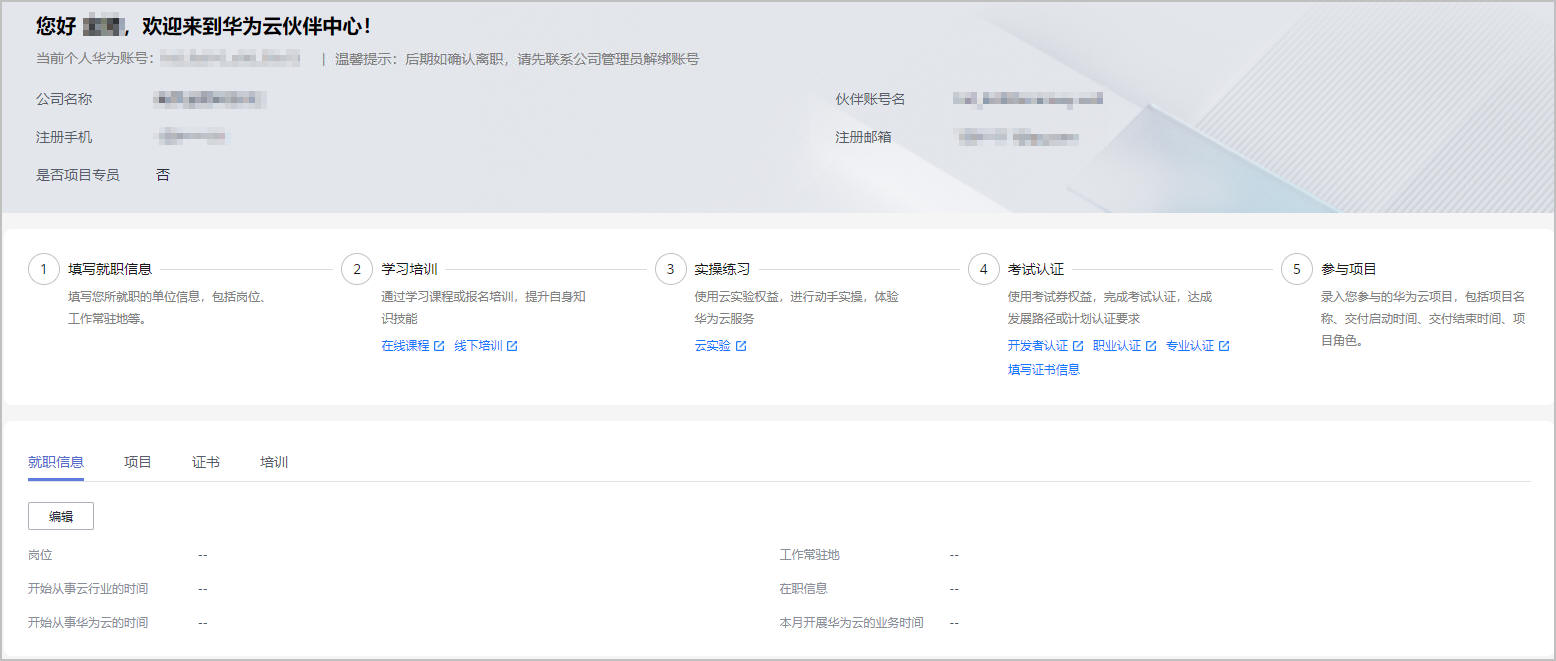Click the 参与项目 step title

coord(1349,269)
